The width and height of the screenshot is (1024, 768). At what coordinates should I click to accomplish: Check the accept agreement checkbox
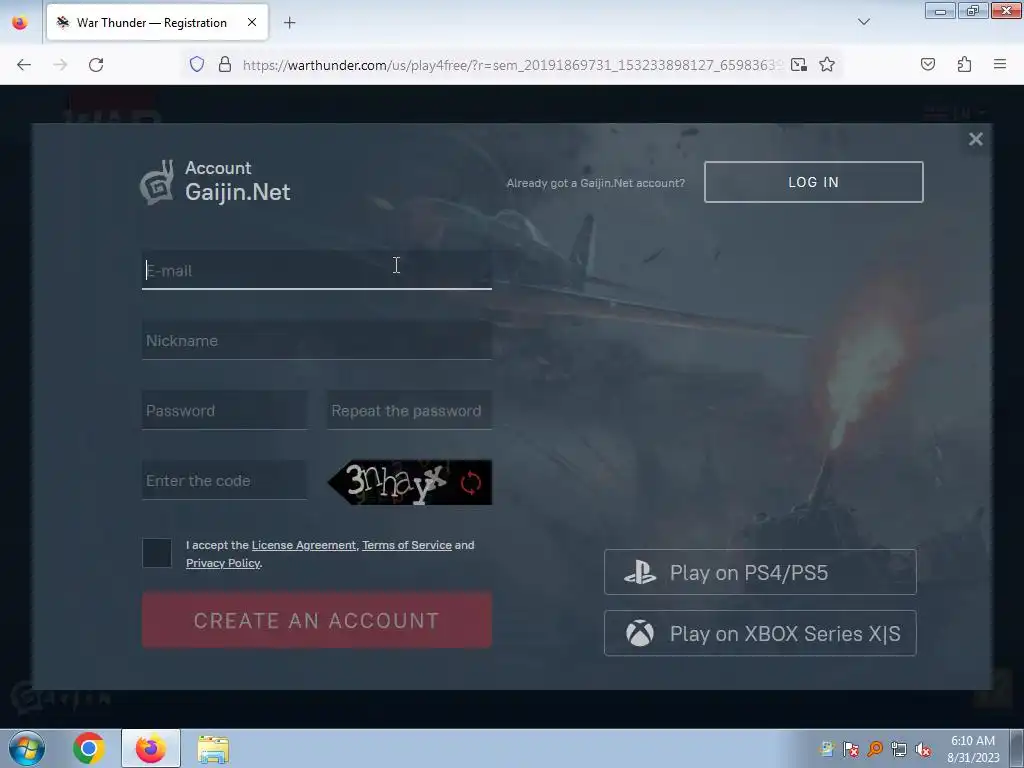point(157,553)
